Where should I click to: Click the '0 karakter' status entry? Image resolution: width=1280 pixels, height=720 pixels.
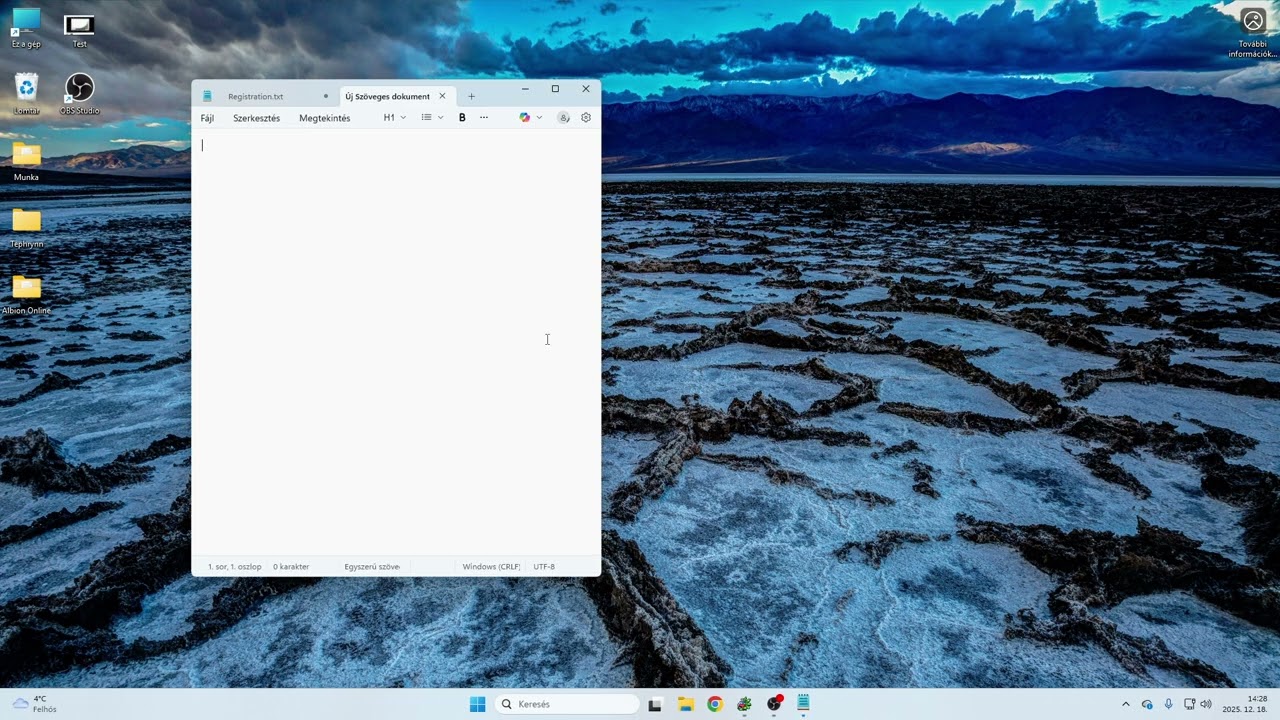tap(291, 567)
